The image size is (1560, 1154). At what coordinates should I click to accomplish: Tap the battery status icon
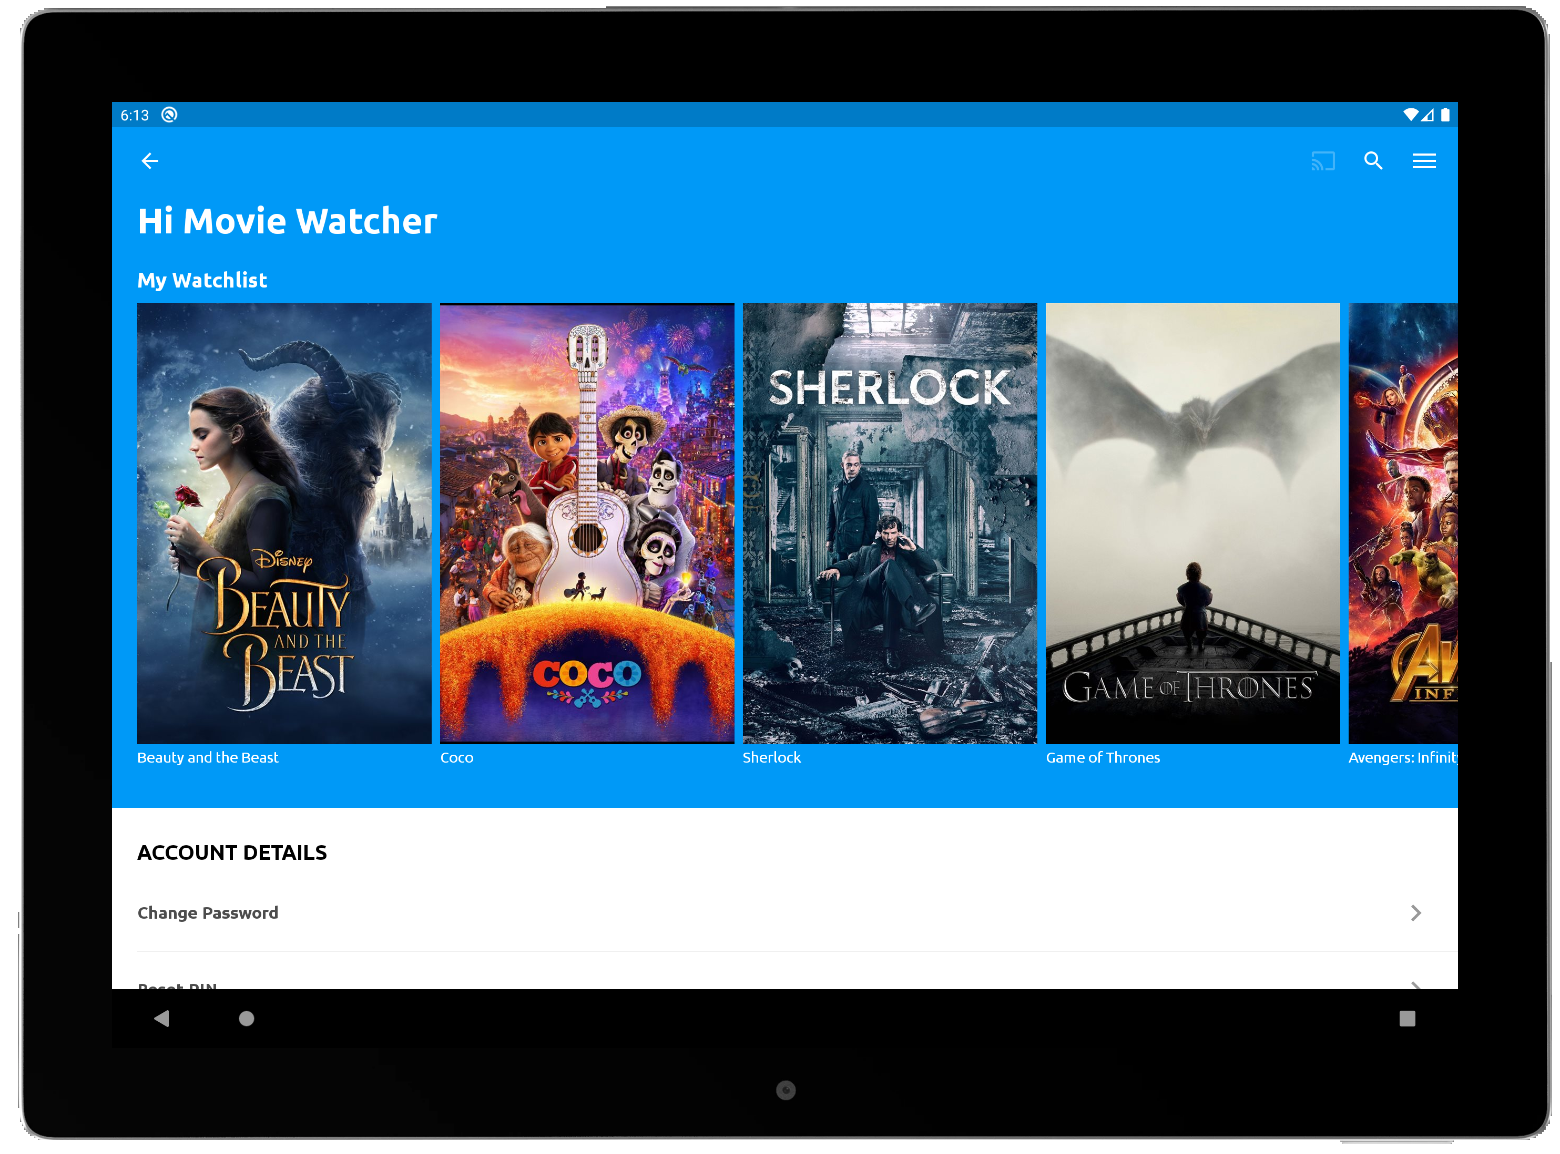click(1445, 115)
